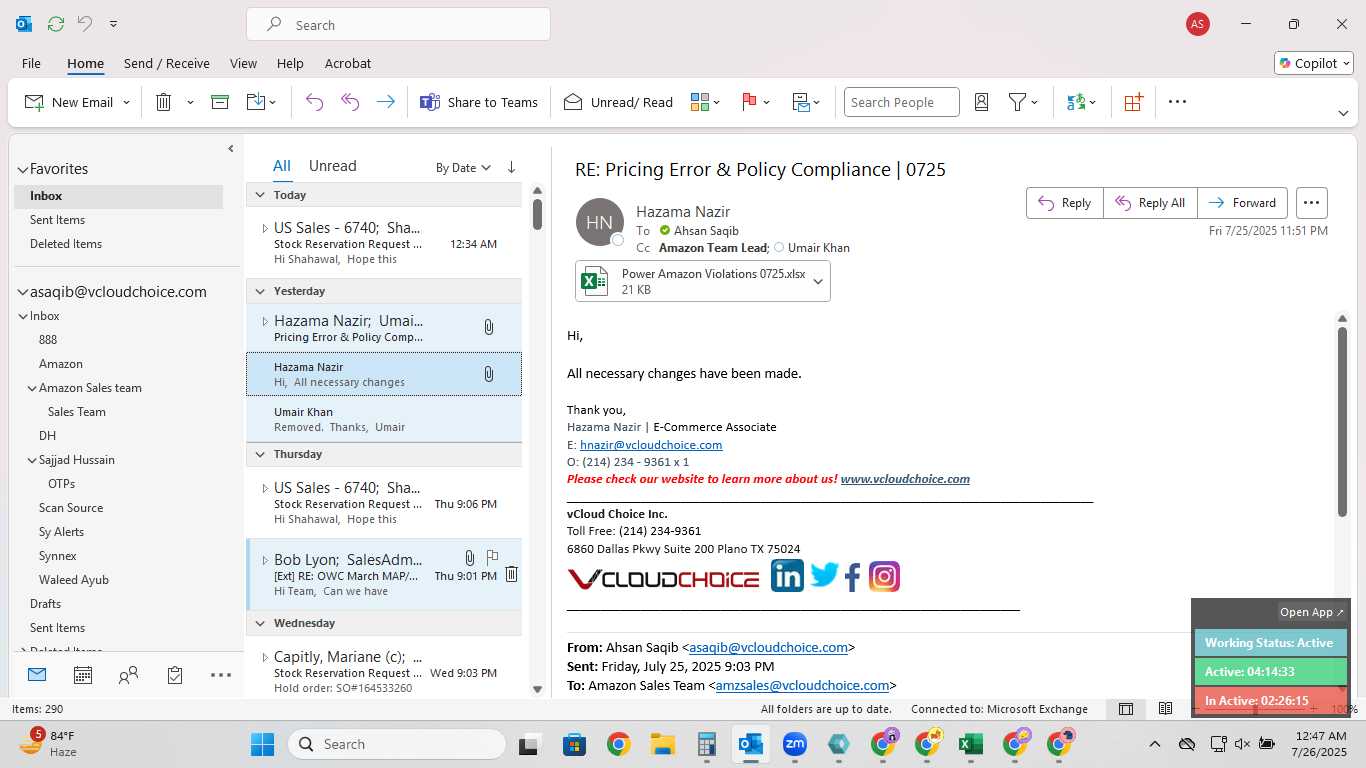1366x768 pixels.
Task: Collapse the Yesterday group header
Action: (260, 291)
